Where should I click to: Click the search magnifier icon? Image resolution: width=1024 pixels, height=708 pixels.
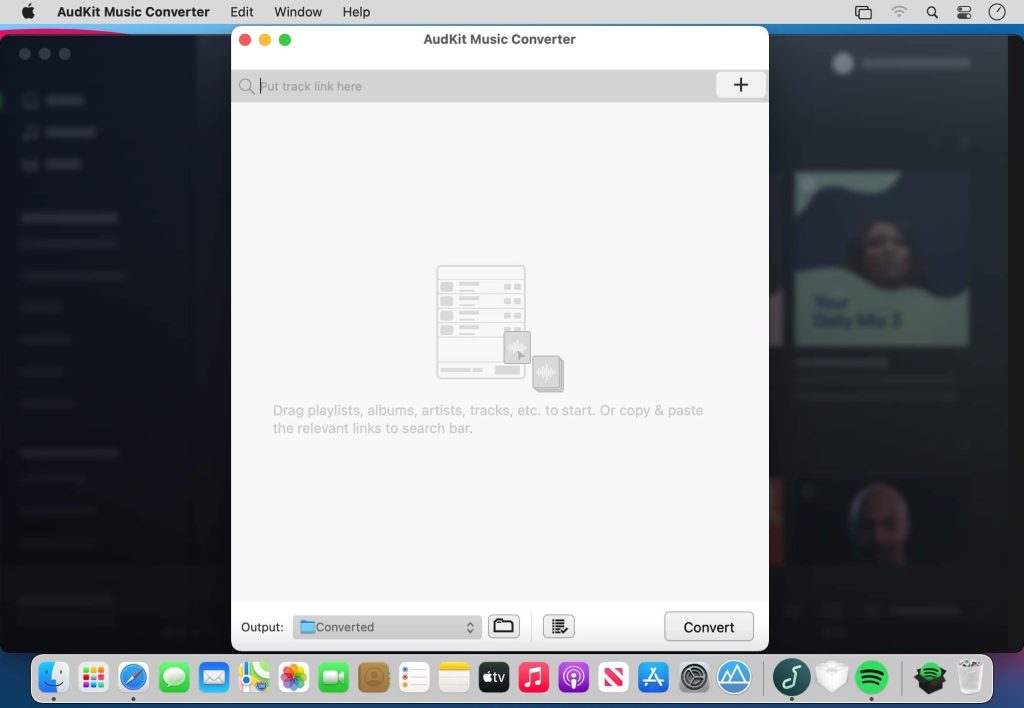[246, 86]
